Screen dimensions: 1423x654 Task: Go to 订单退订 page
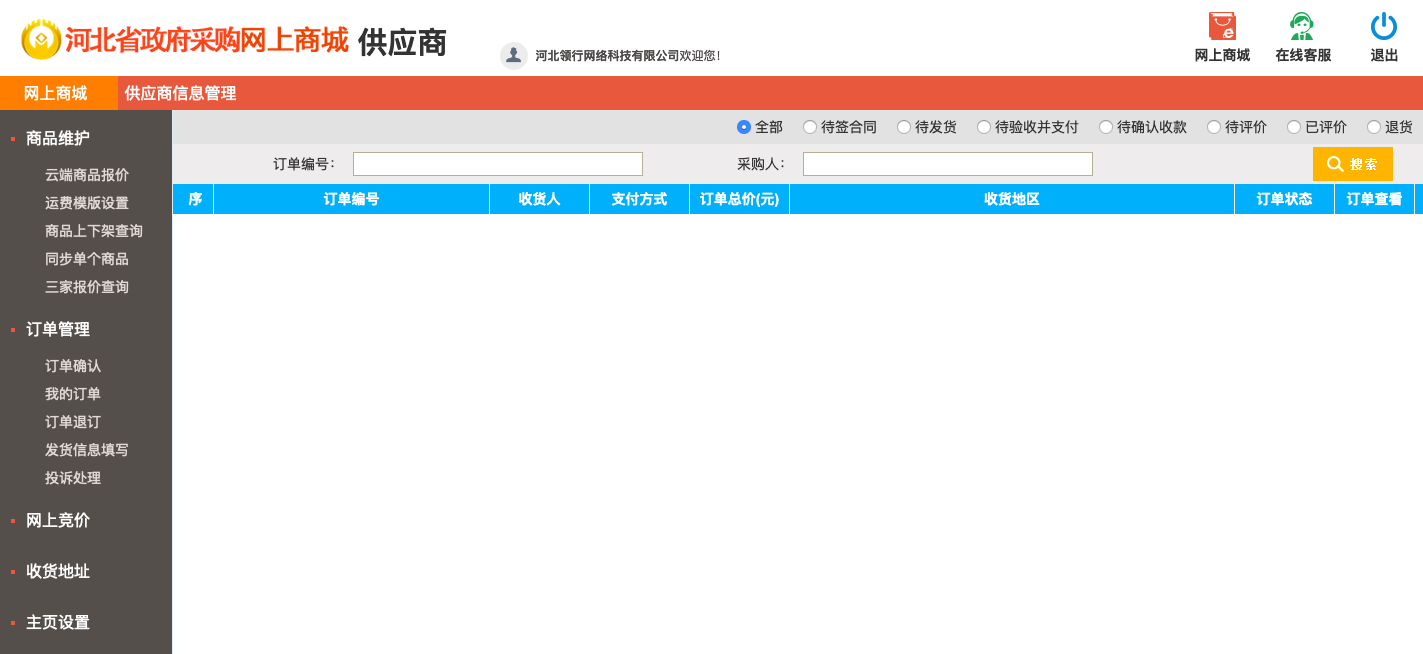pos(73,422)
